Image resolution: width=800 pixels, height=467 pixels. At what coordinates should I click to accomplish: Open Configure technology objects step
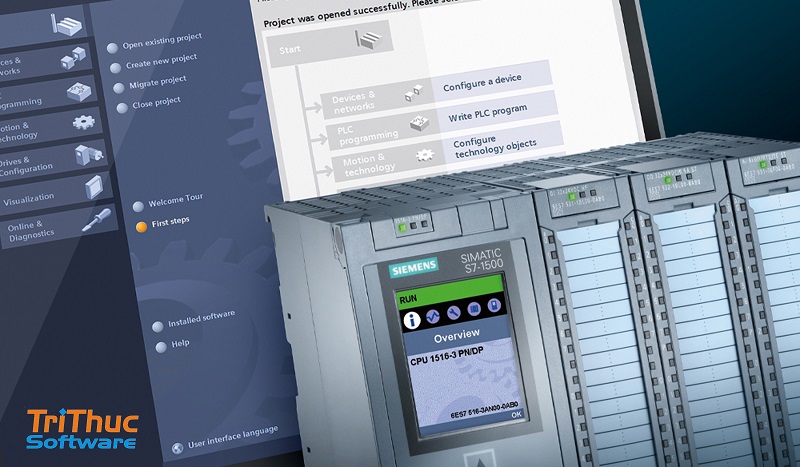pos(494,148)
